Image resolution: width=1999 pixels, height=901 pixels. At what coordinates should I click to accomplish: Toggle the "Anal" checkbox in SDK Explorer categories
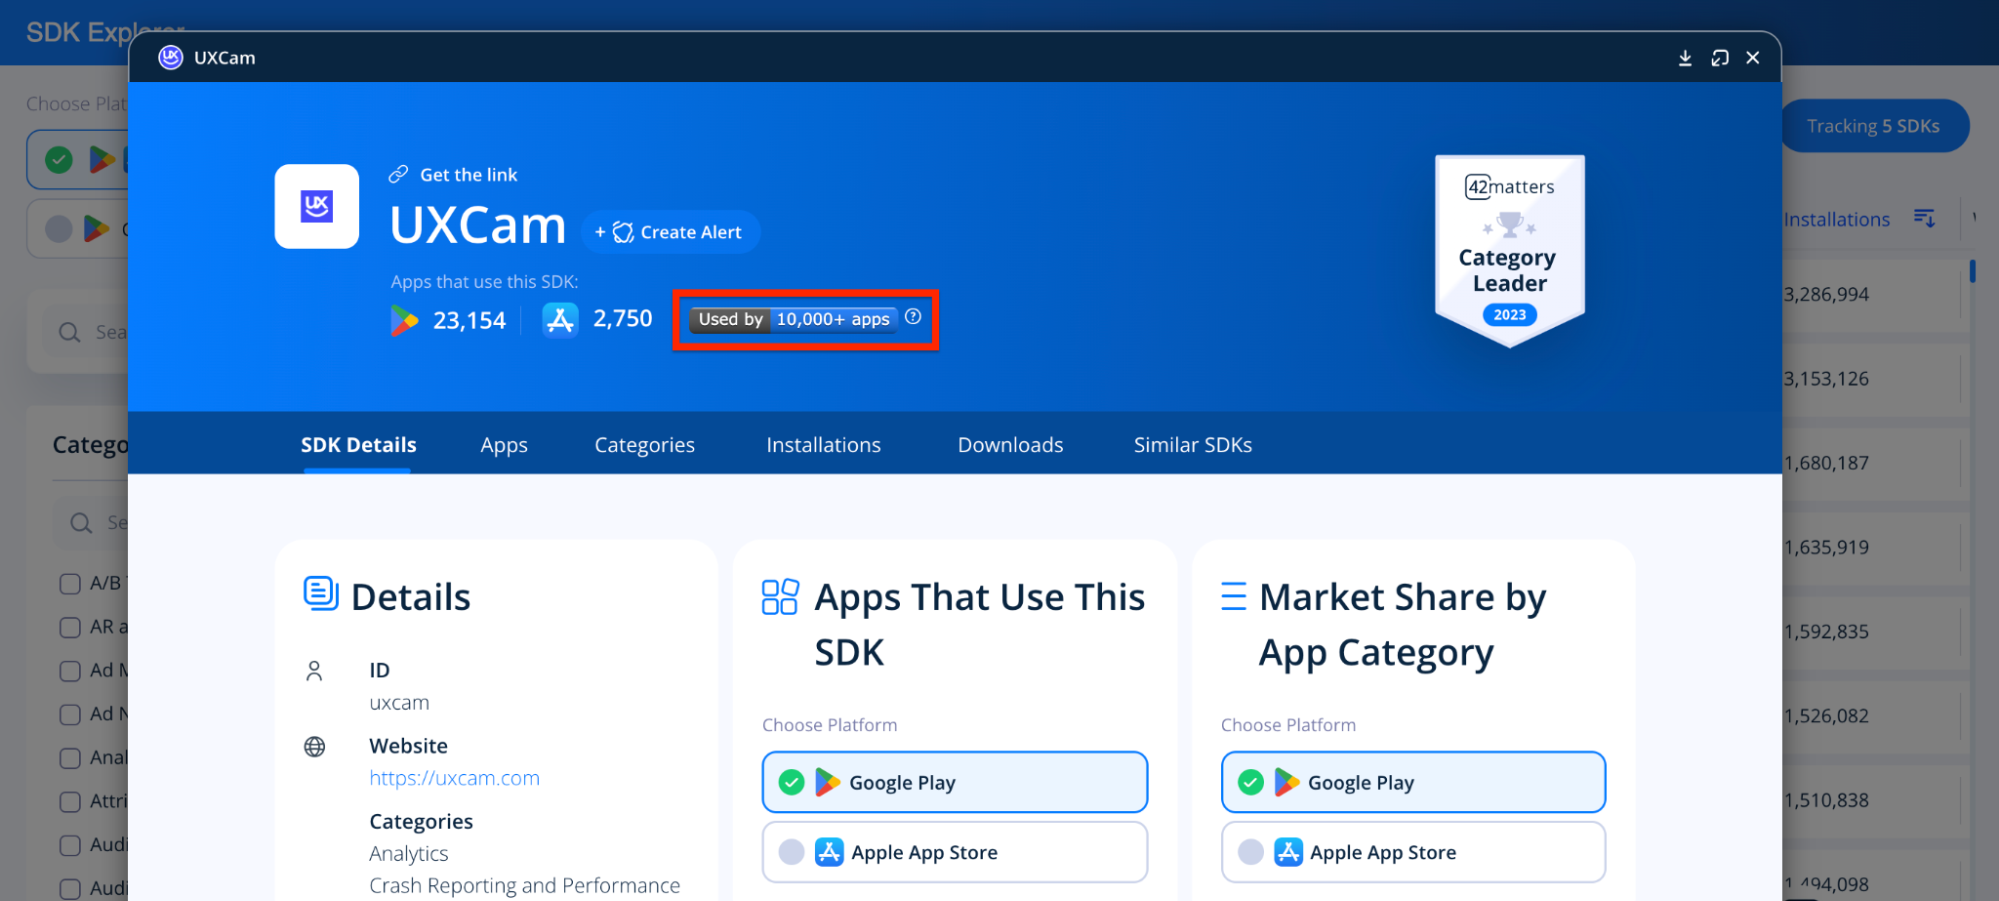pyautogui.click(x=70, y=758)
